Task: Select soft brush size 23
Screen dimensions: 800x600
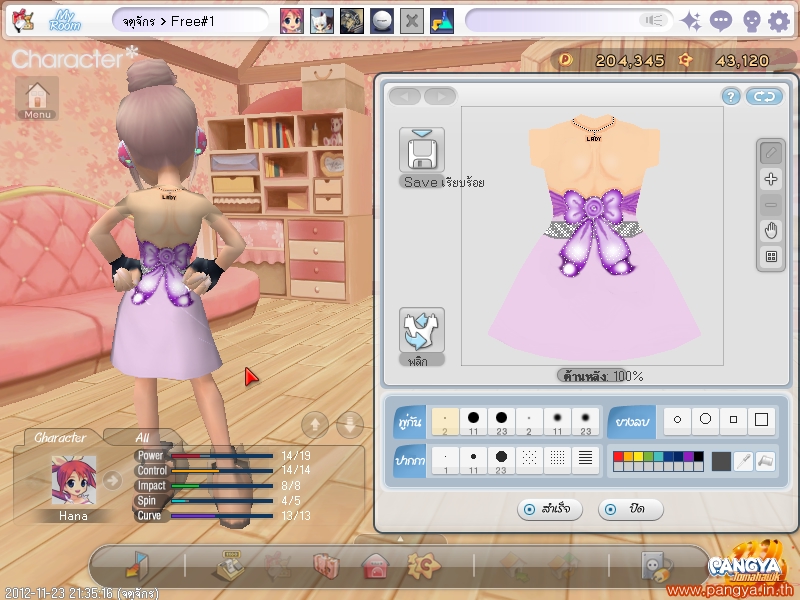Action: click(x=585, y=421)
